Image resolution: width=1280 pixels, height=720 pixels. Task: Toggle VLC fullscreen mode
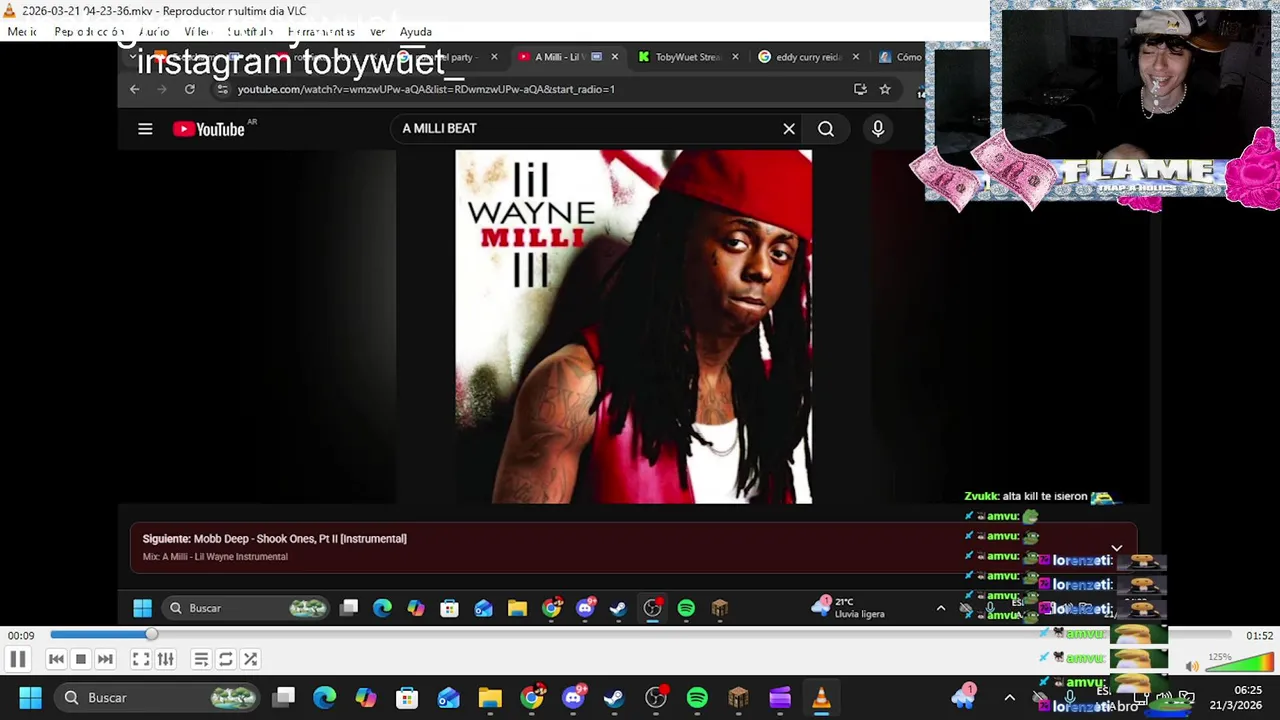(x=141, y=659)
